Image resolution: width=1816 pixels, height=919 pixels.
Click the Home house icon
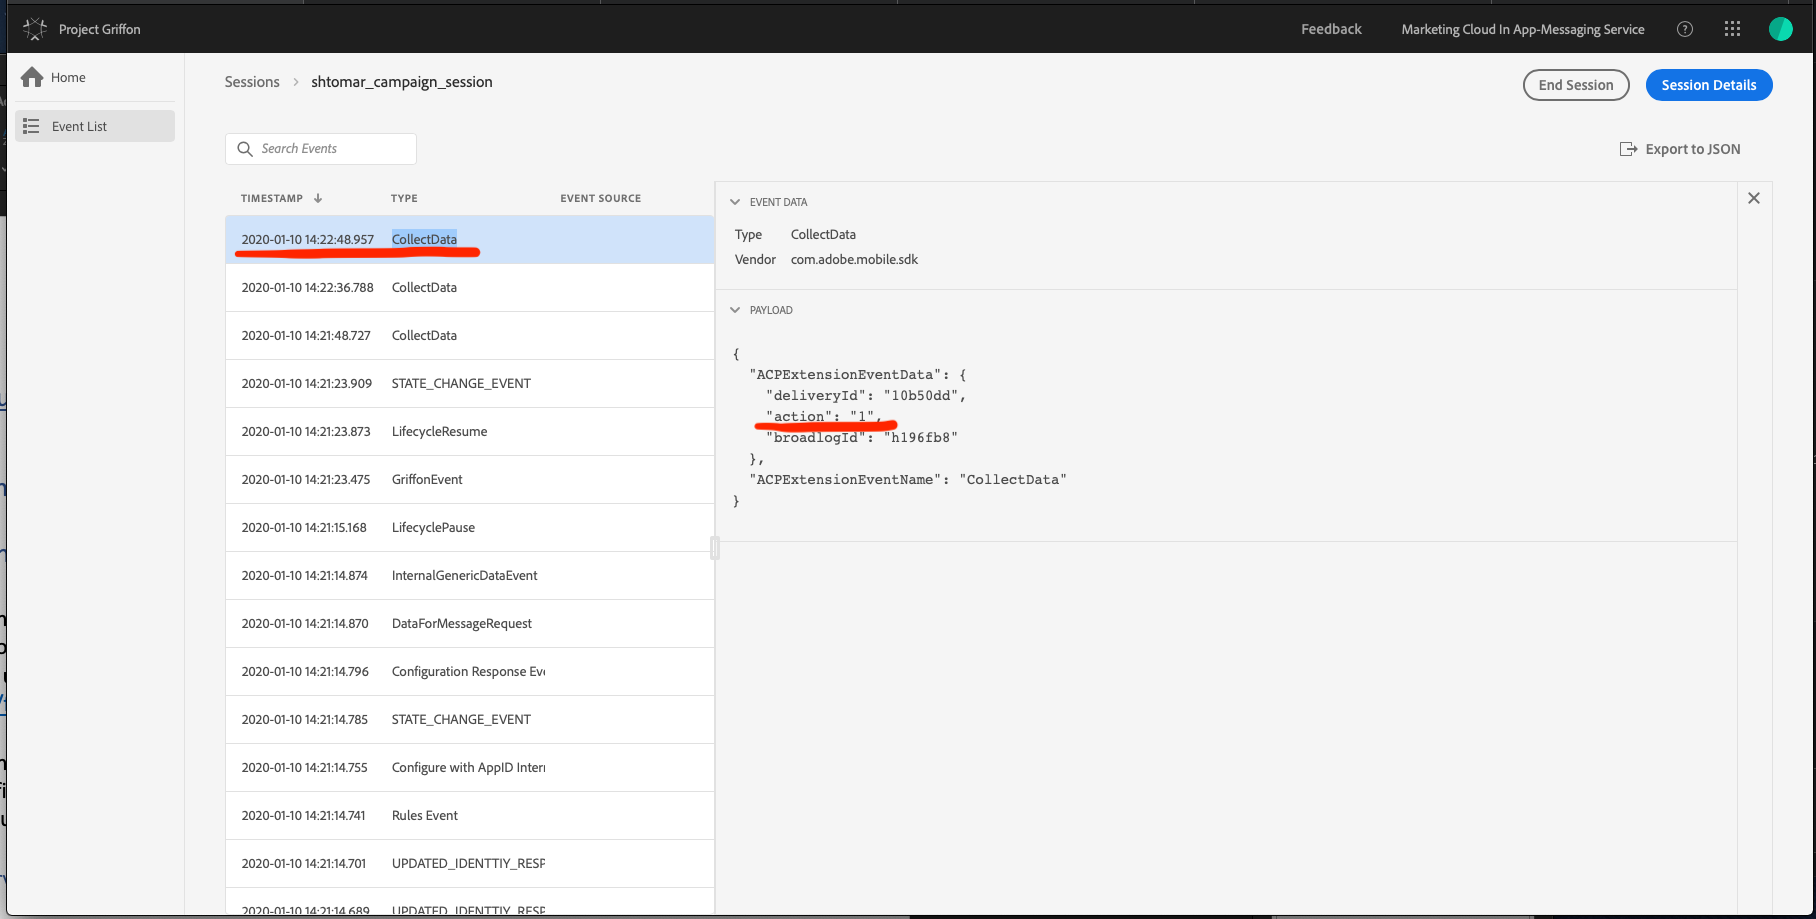coord(32,77)
